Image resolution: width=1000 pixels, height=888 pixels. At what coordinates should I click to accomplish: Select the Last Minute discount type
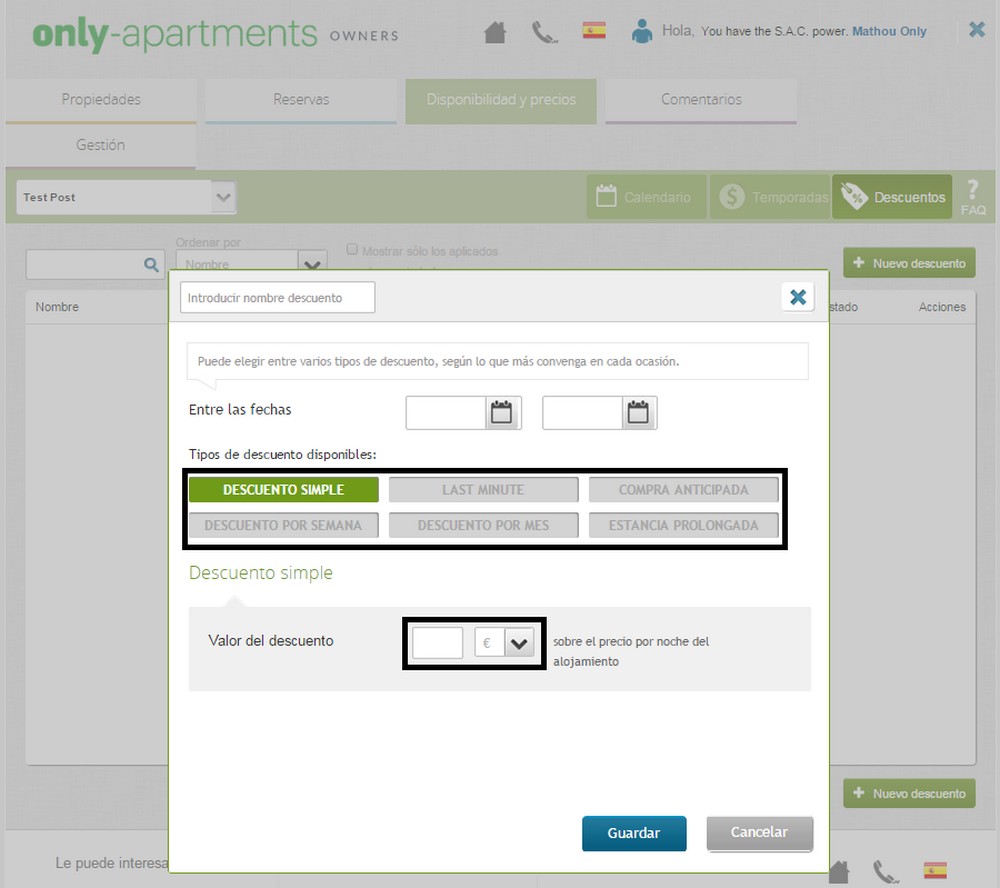pos(483,490)
